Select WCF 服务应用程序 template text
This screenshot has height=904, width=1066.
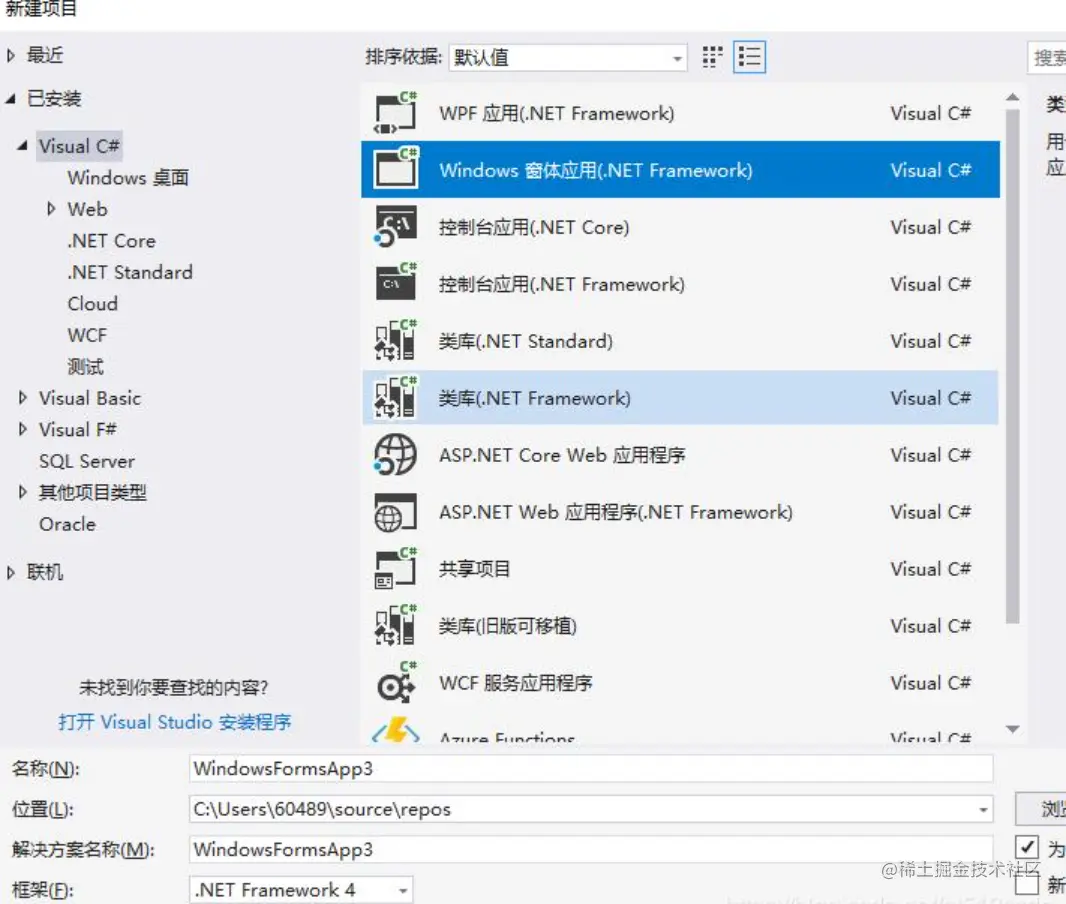click(x=516, y=683)
